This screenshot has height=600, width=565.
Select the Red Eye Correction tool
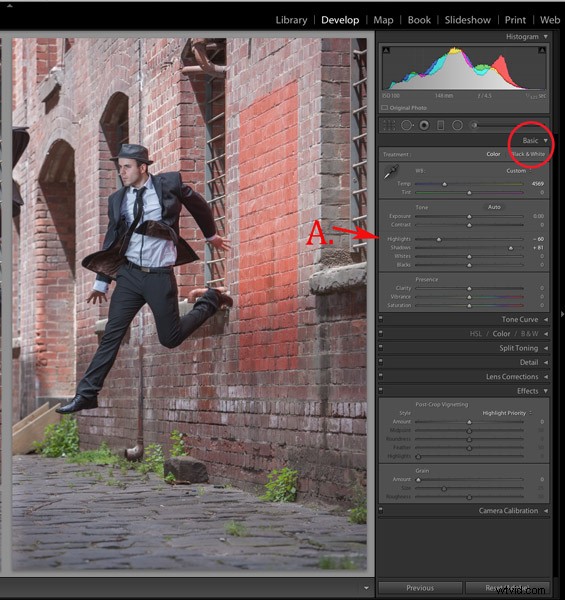424,125
